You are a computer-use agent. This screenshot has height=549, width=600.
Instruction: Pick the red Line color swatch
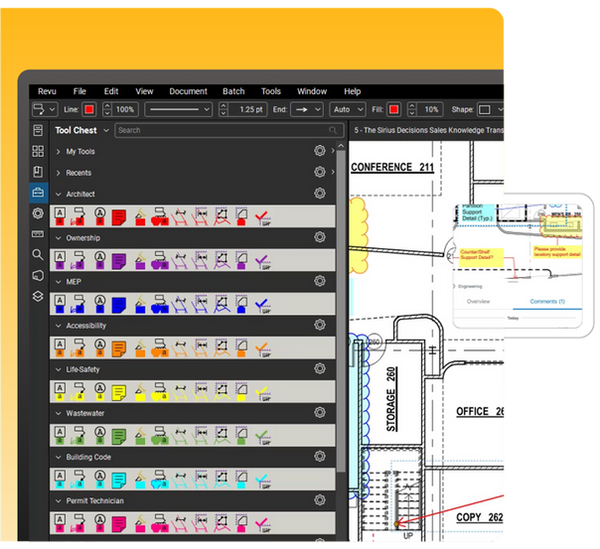click(x=89, y=109)
